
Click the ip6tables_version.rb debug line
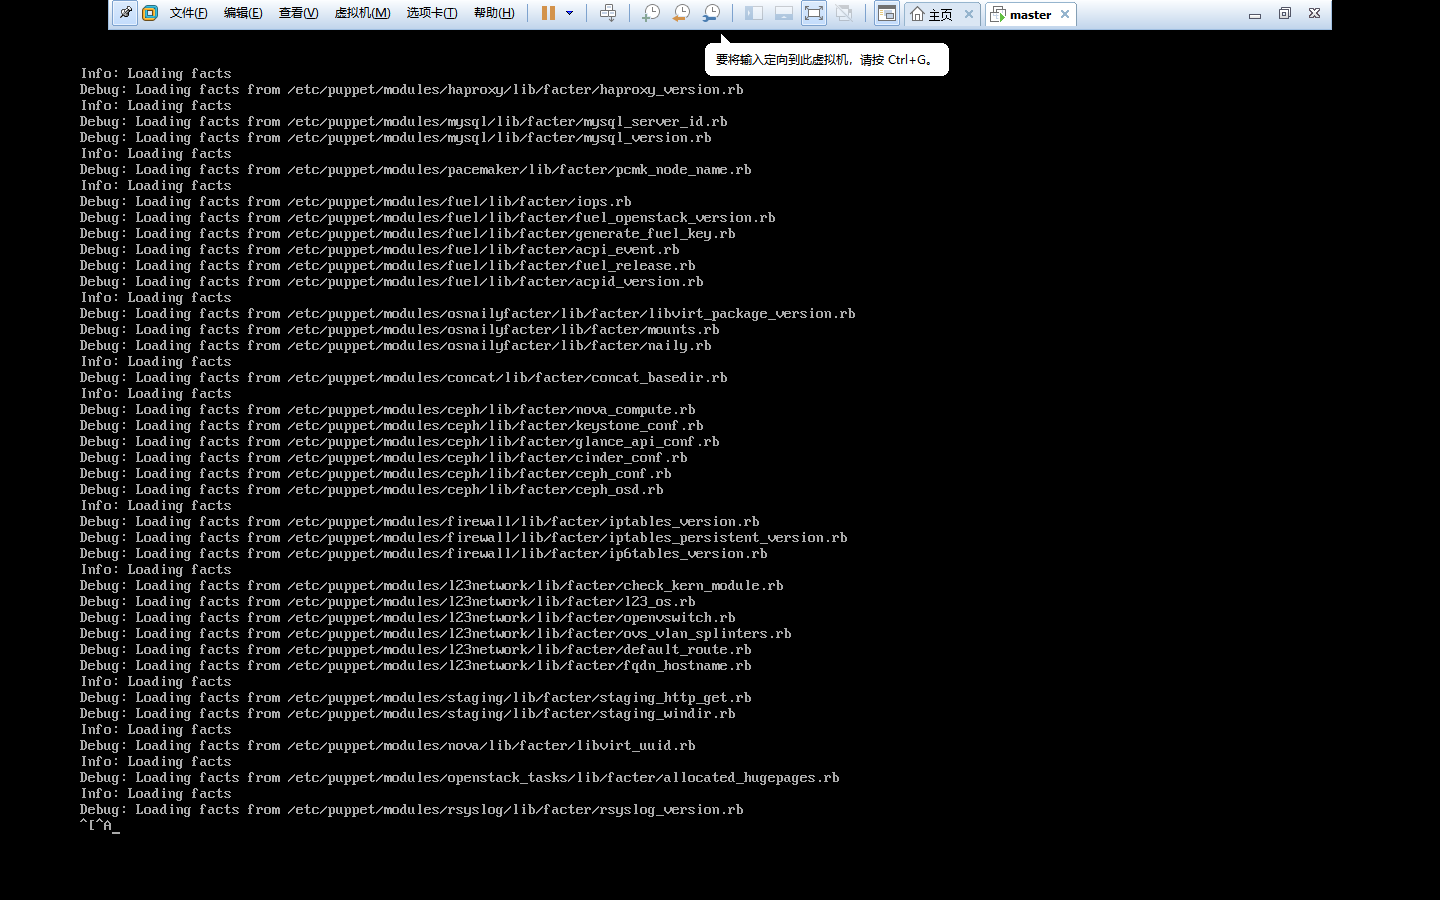point(424,554)
